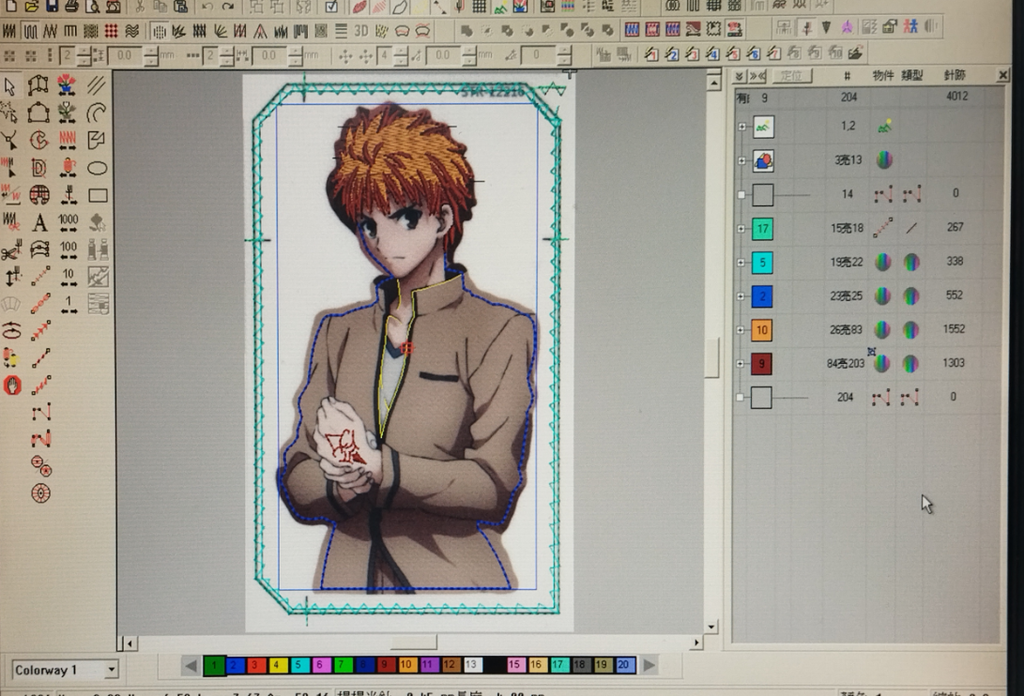
Task: Pick orange color 10 in palette
Action: 406,665
